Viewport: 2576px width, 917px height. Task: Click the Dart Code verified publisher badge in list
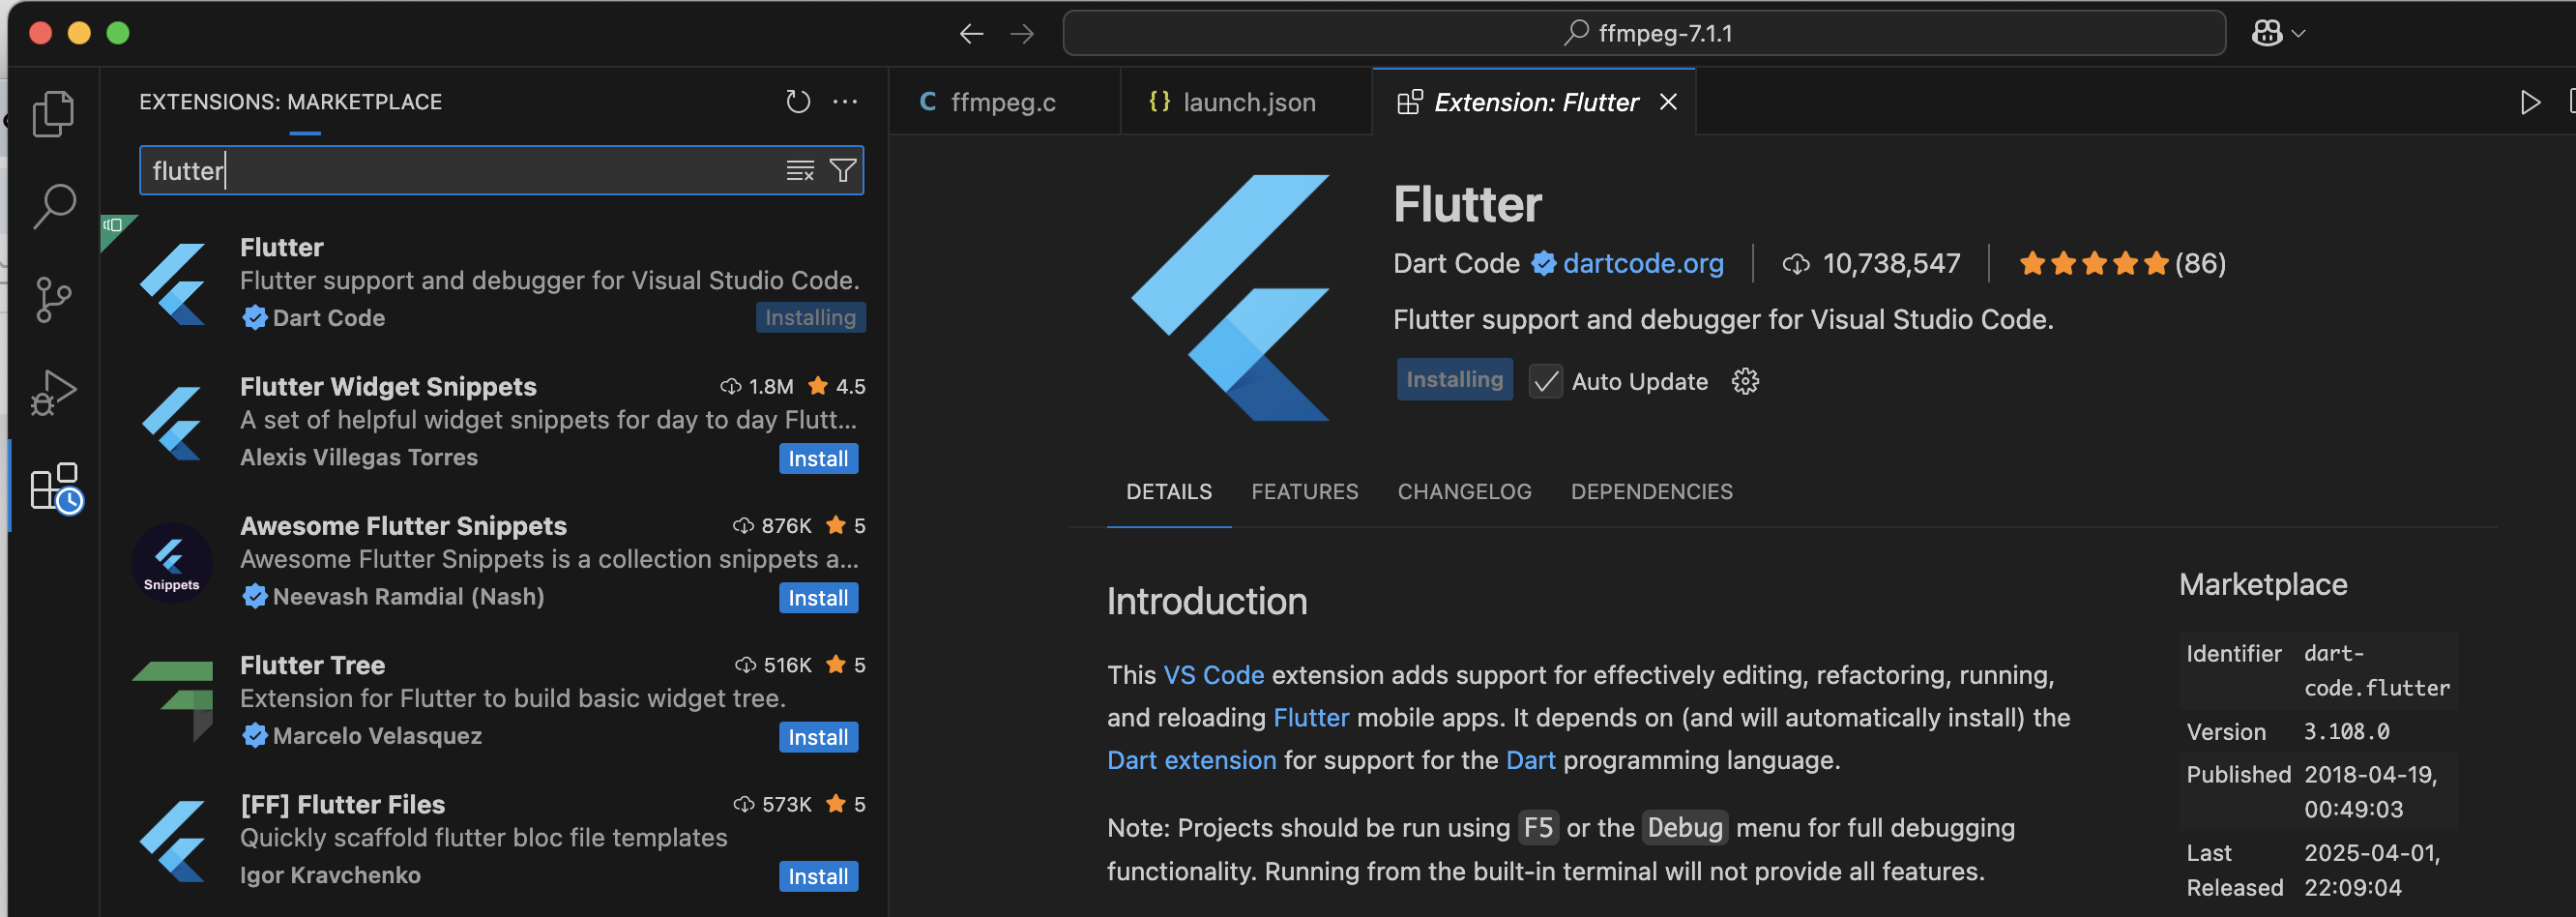pyautogui.click(x=254, y=318)
